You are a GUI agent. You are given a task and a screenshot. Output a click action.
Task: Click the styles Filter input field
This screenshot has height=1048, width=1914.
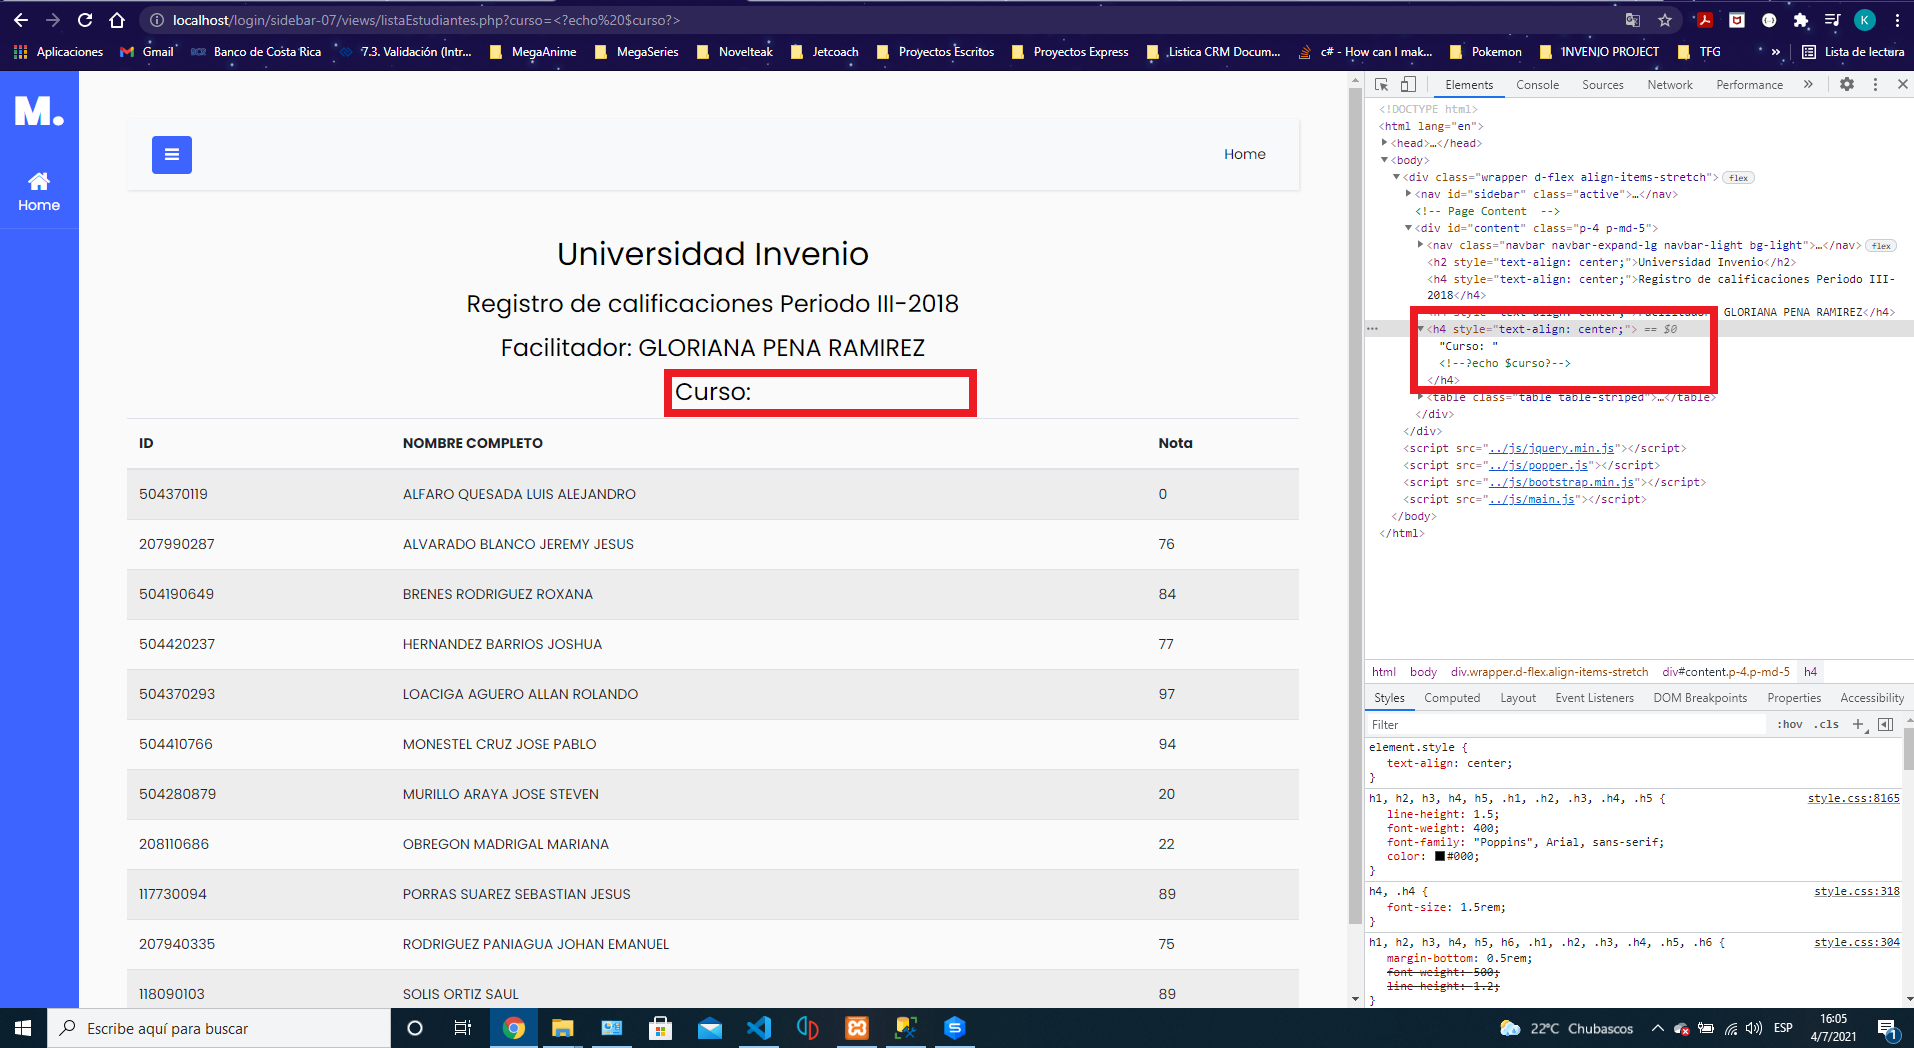coord(1565,724)
